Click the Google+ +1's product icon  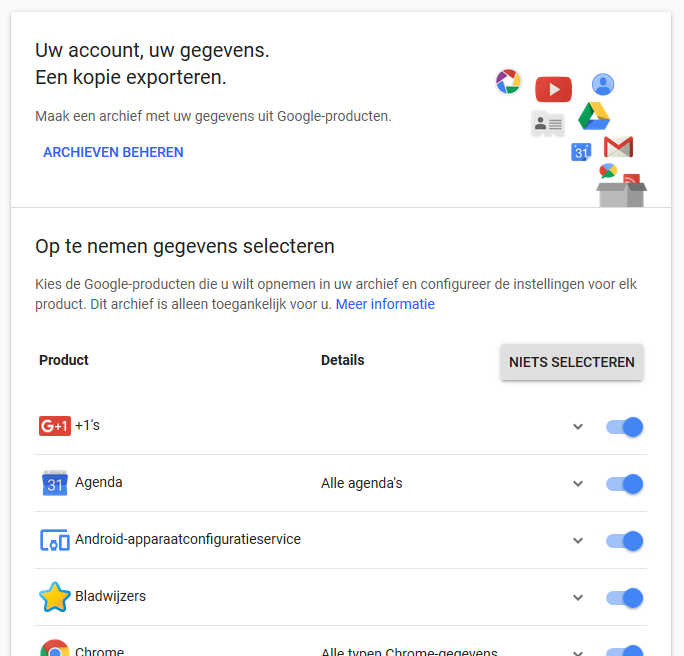coord(54,426)
